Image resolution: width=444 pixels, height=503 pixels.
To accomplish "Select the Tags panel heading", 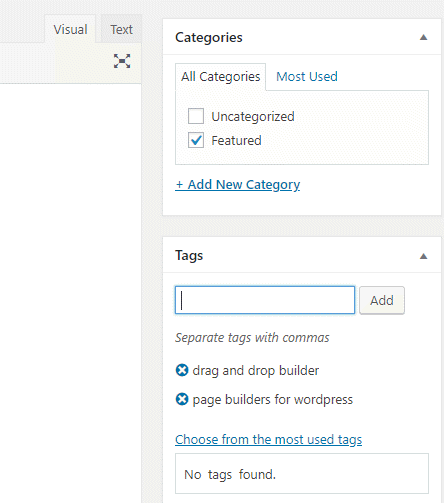I will tap(189, 256).
